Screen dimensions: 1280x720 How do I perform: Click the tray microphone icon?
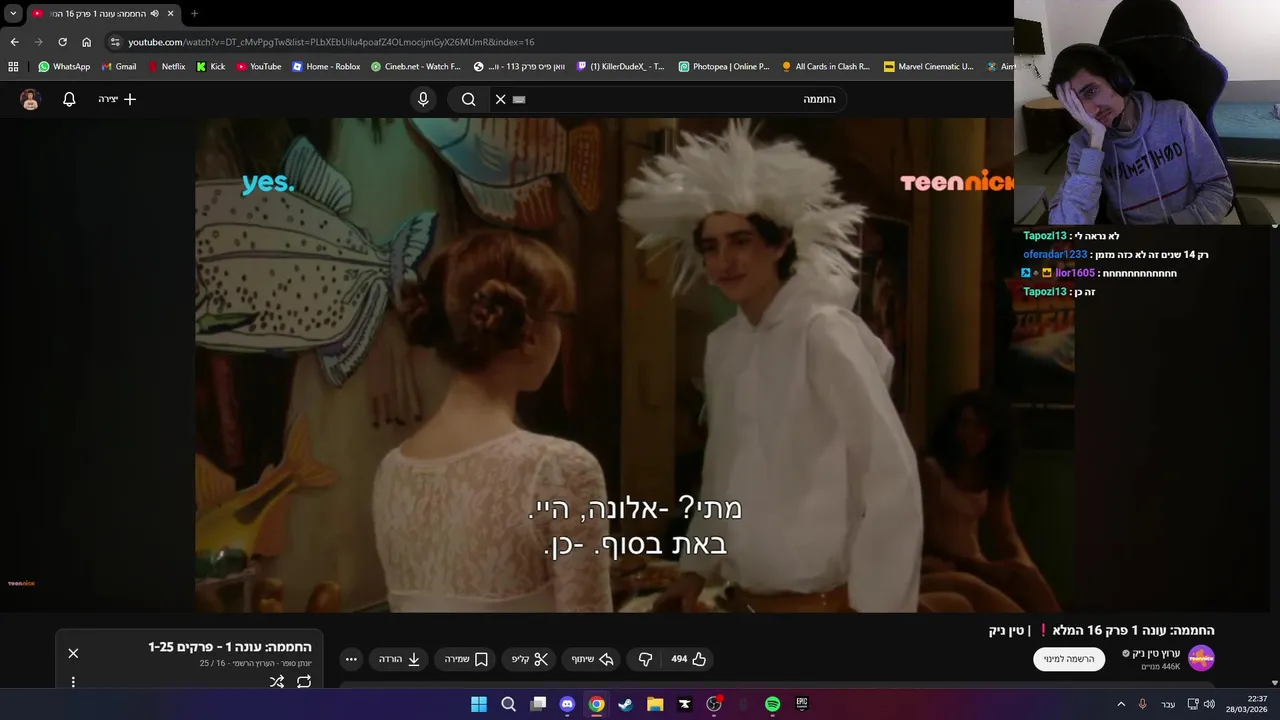click(1143, 704)
